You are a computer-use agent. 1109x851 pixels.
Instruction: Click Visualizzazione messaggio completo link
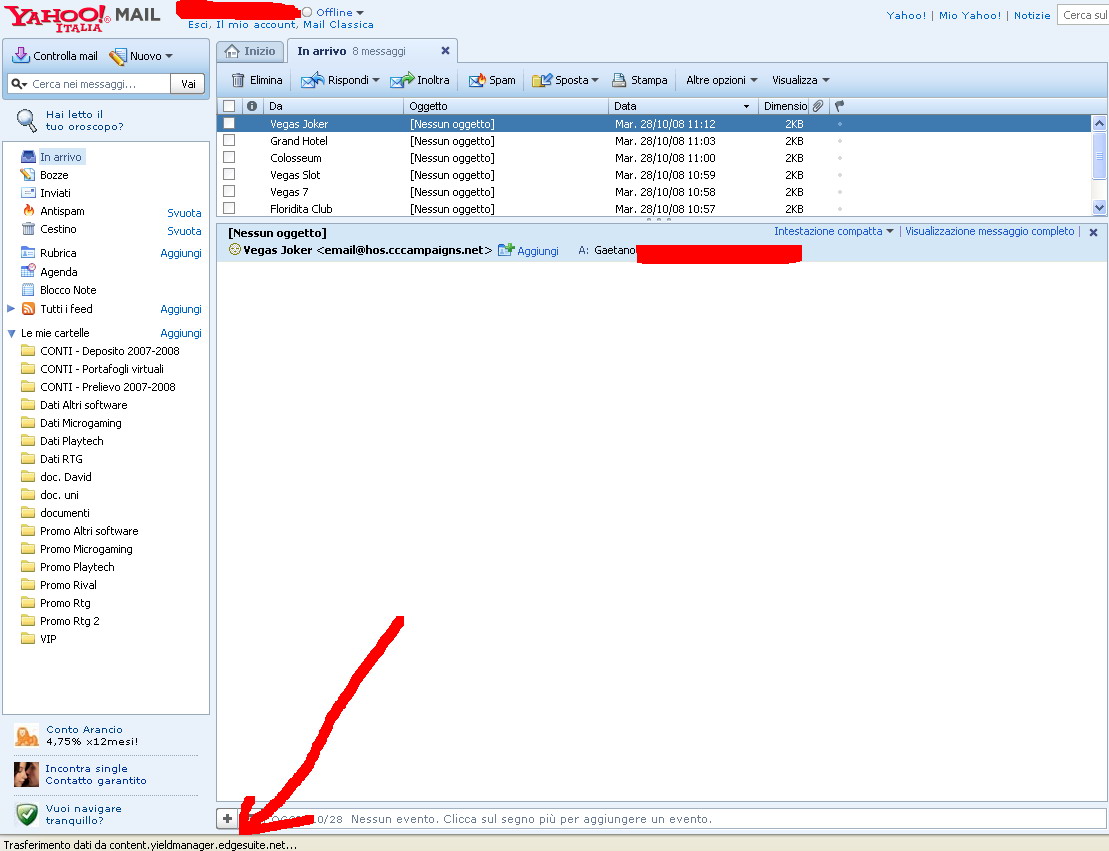coord(989,231)
